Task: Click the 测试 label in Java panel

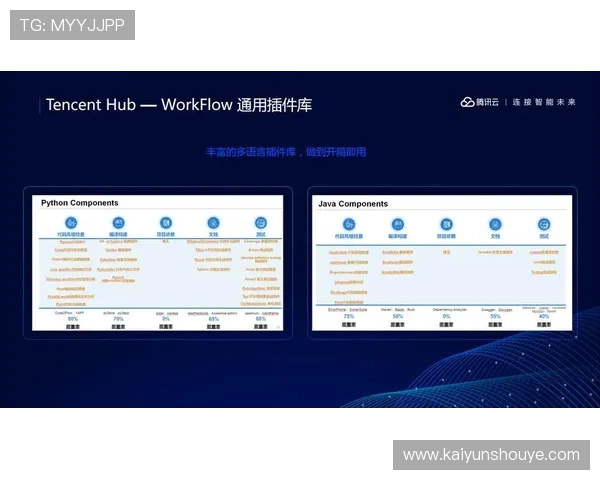Action: (x=544, y=236)
